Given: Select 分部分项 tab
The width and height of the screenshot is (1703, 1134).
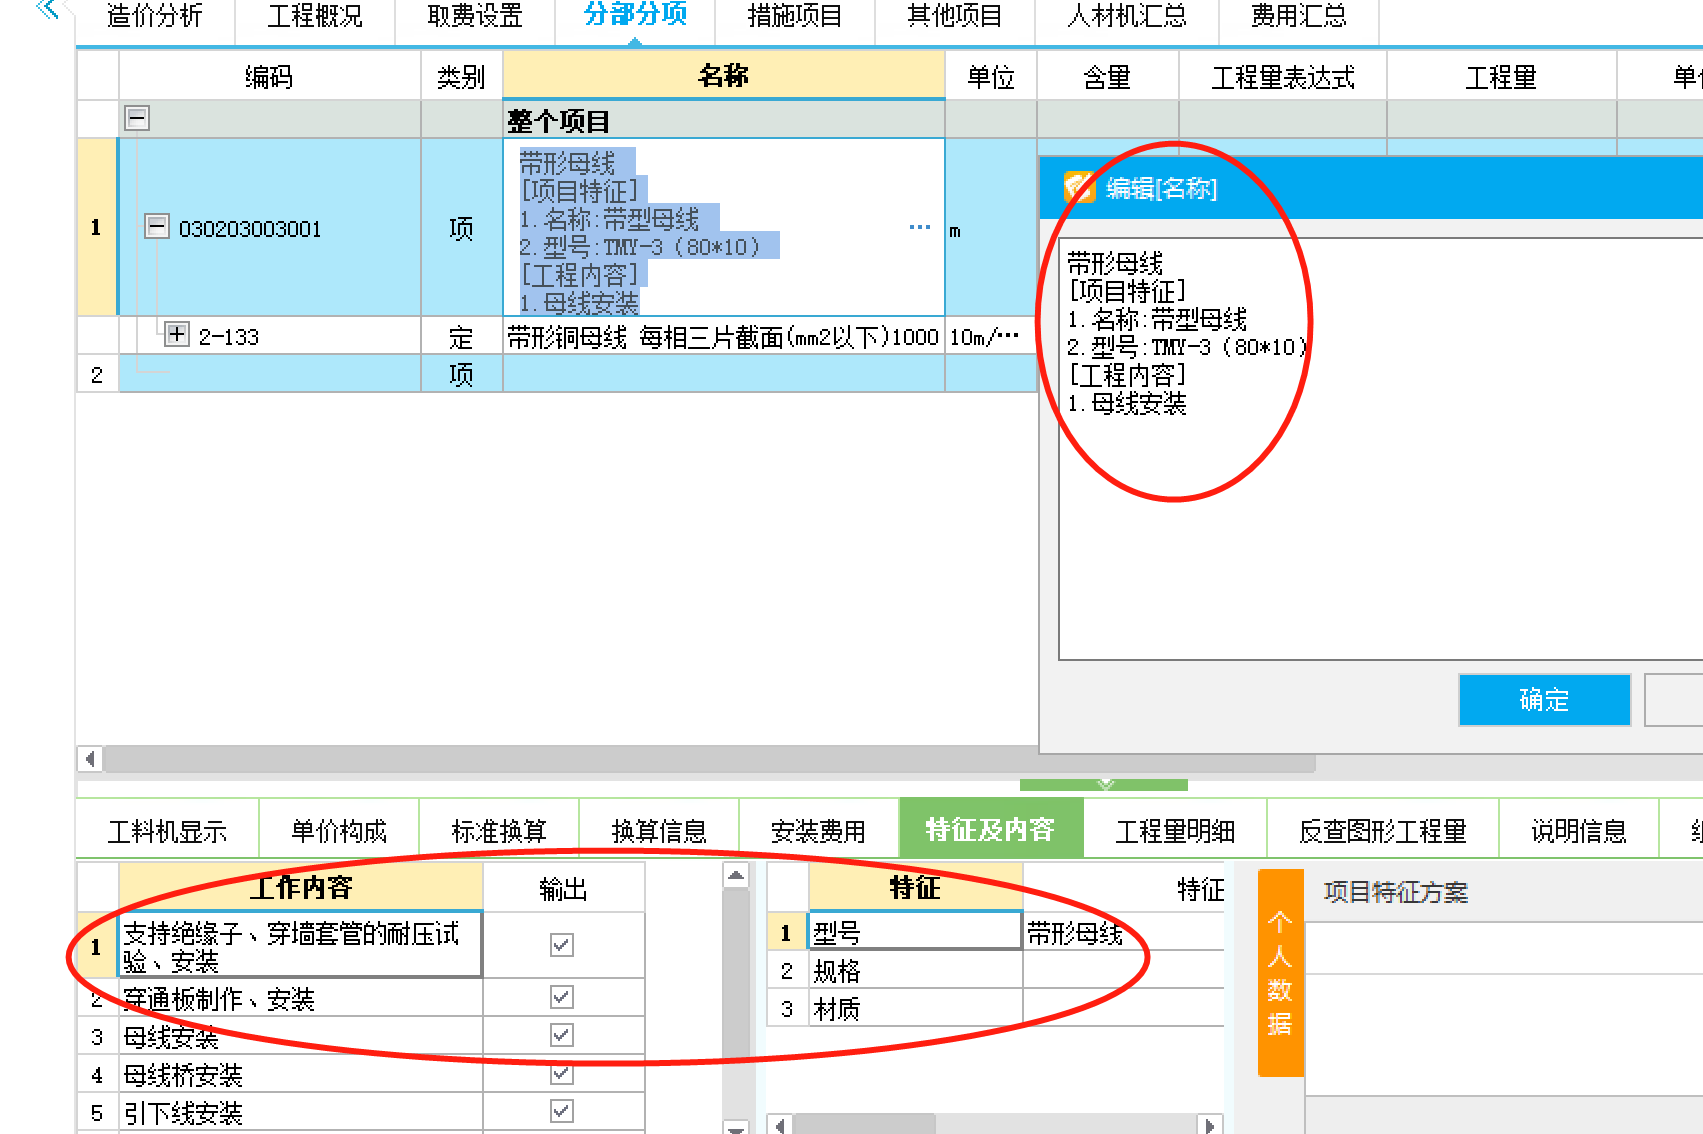Looking at the screenshot, I should (x=635, y=16).
